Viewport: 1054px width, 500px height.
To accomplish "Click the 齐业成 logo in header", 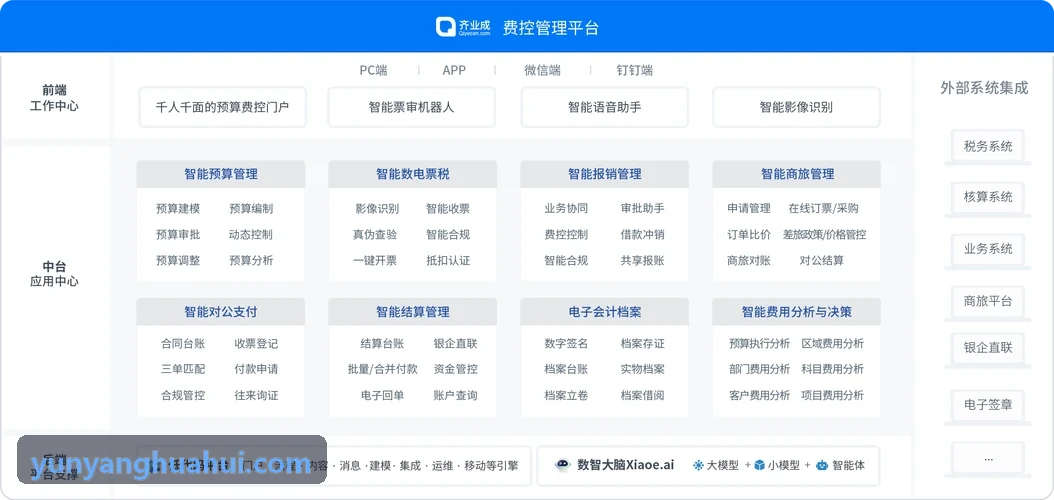I will (463, 27).
